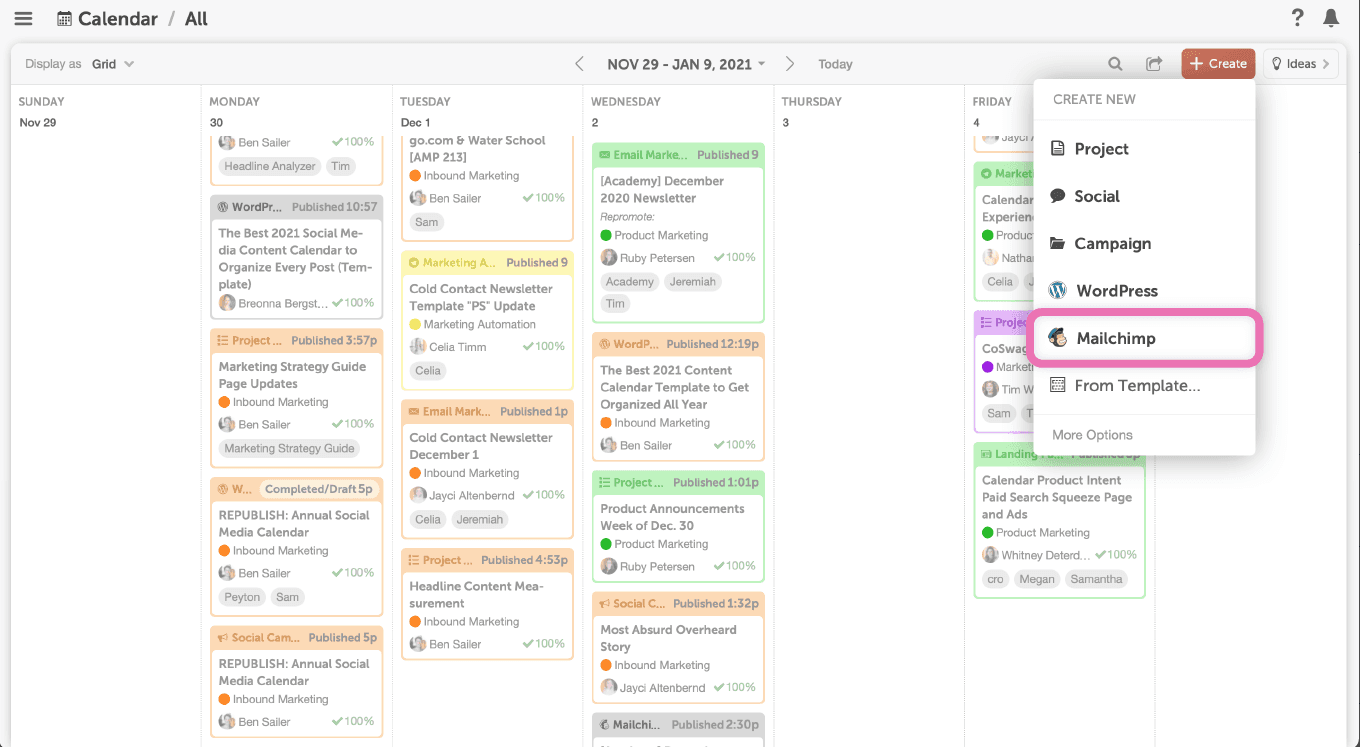Click Celia Timm avatar on PS Update card
Image resolution: width=1361 pixels, height=747 pixels.
pos(417,346)
